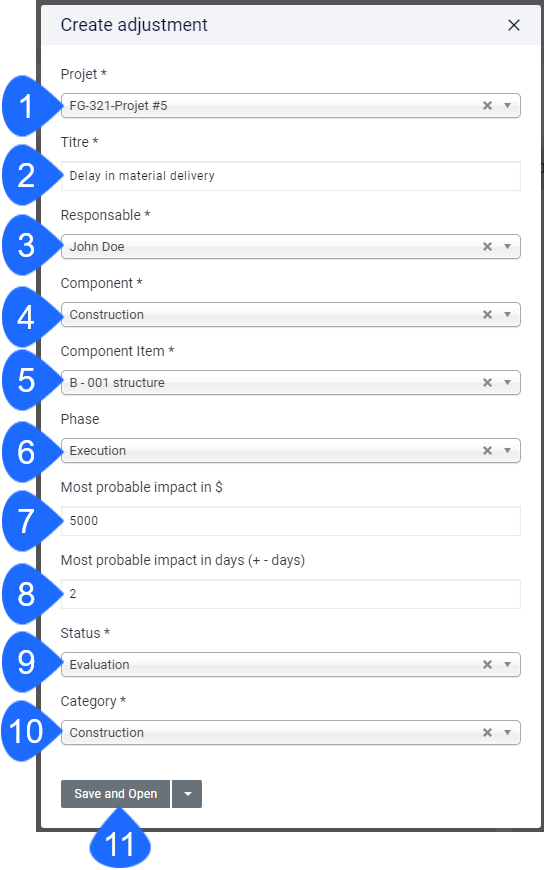Focus the Titre text field
The image size is (544, 870).
pyautogui.click(x=291, y=176)
